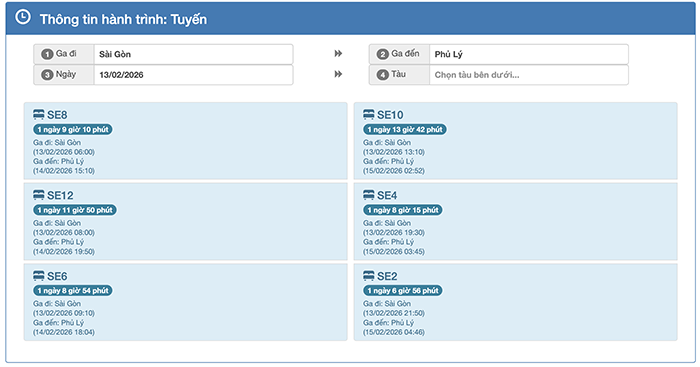Click 'Ga đi: Sài Gòn' in the SE6 card
Screen dimensions: 700x367
pyautogui.click(x=57, y=304)
